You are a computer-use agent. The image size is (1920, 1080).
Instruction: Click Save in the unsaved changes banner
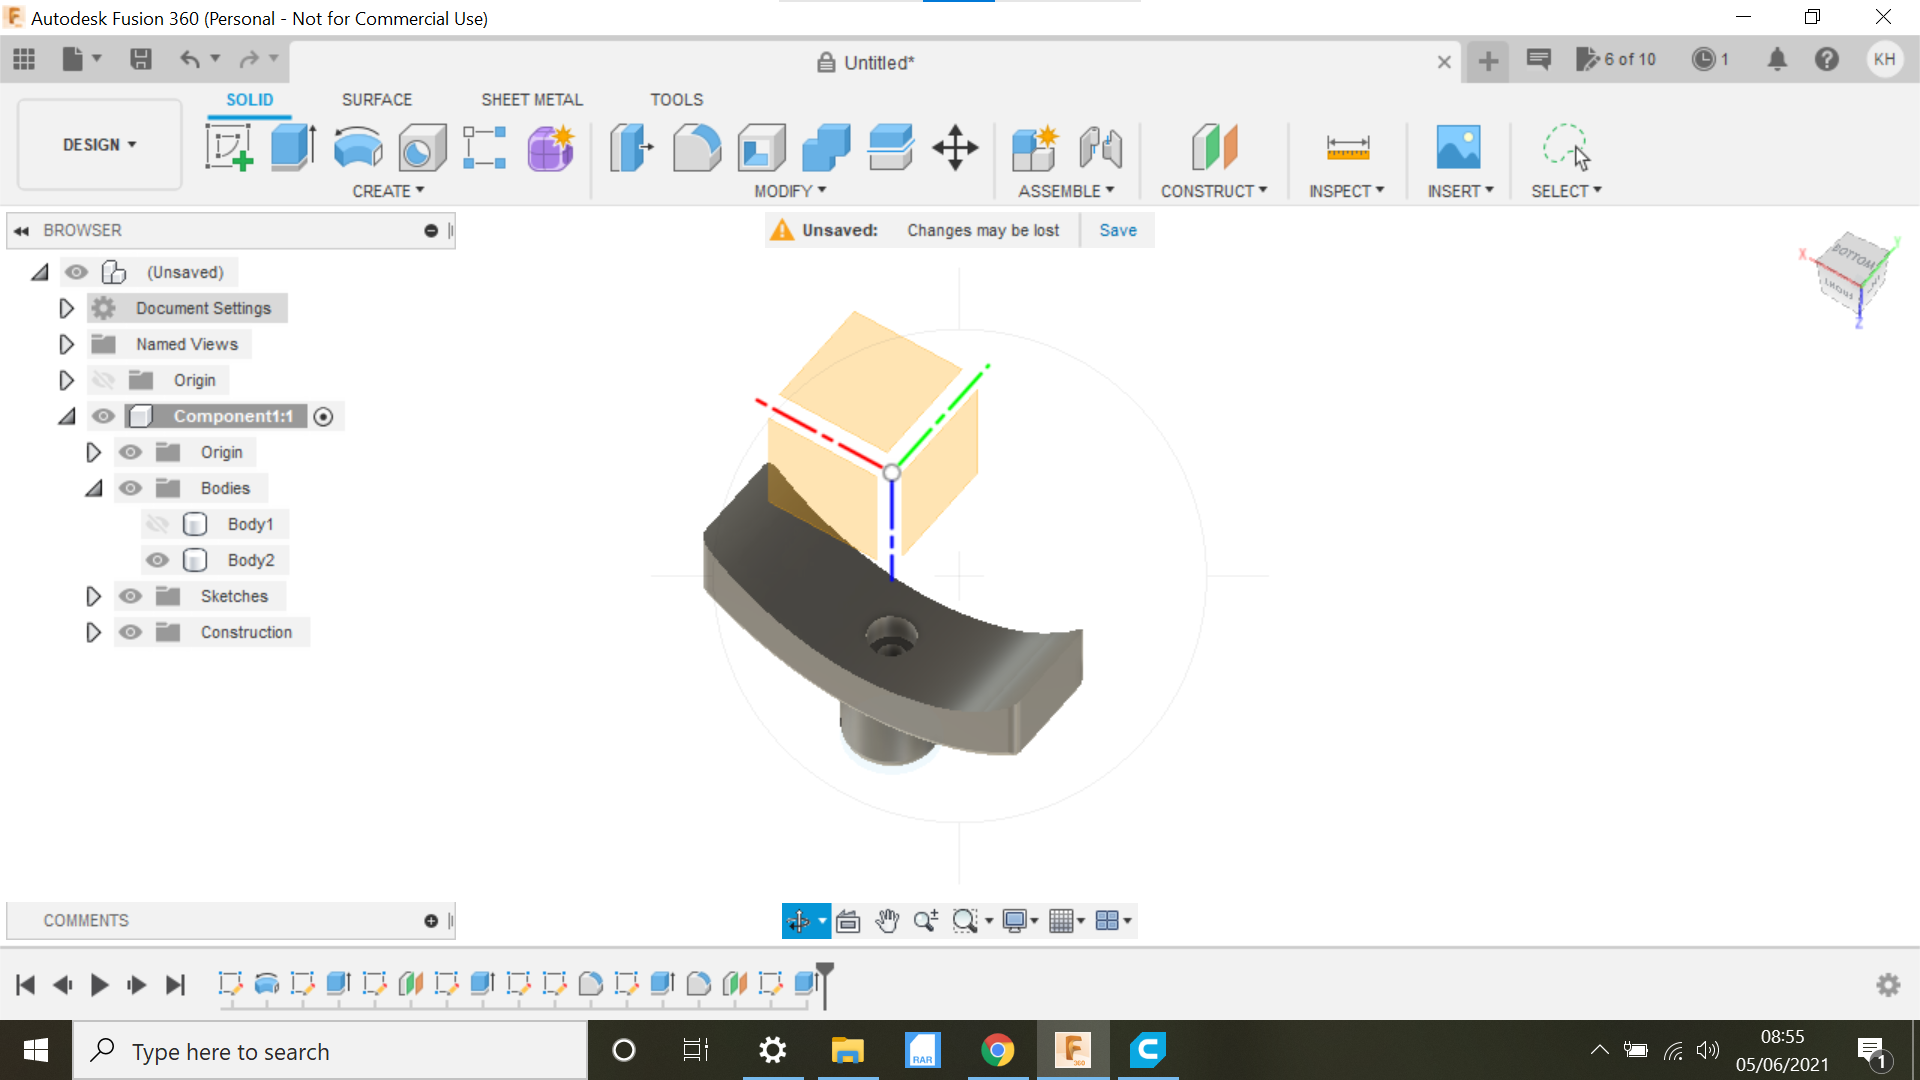[1117, 229]
